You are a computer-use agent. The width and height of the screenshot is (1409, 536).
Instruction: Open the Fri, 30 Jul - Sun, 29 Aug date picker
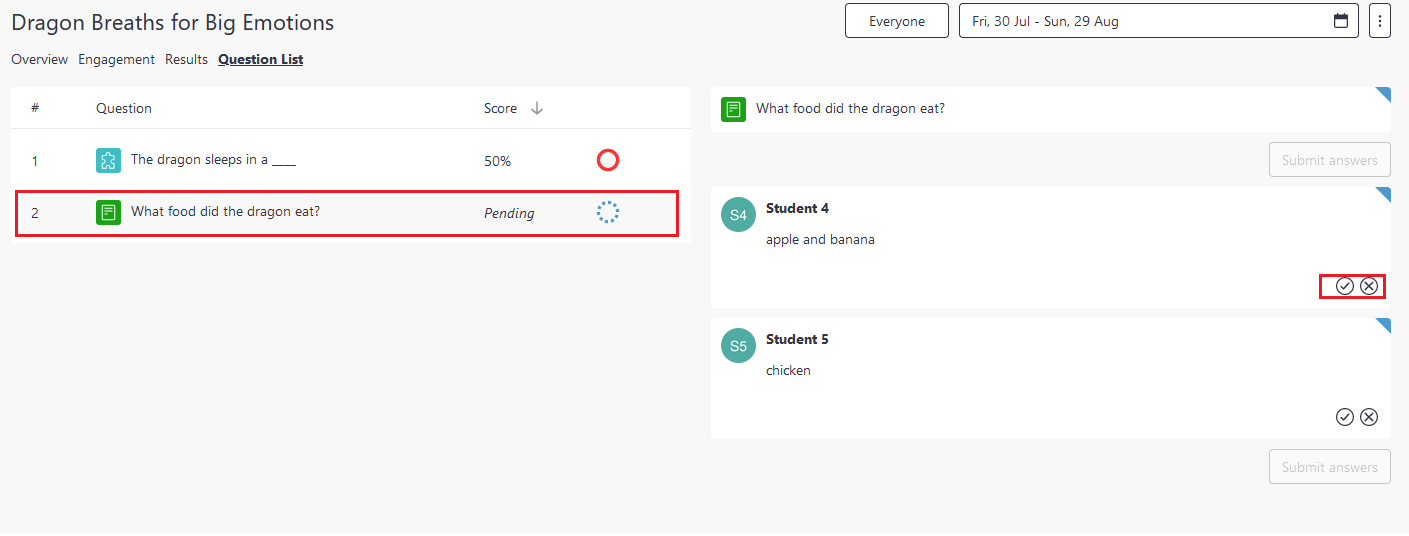1159,21
